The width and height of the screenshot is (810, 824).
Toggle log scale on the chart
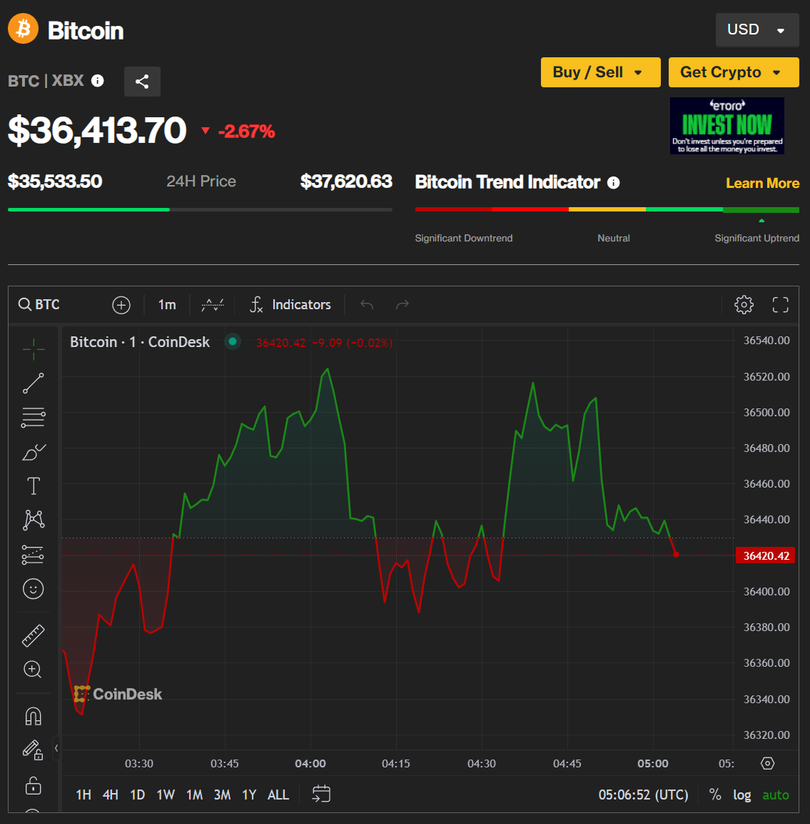coord(742,795)
